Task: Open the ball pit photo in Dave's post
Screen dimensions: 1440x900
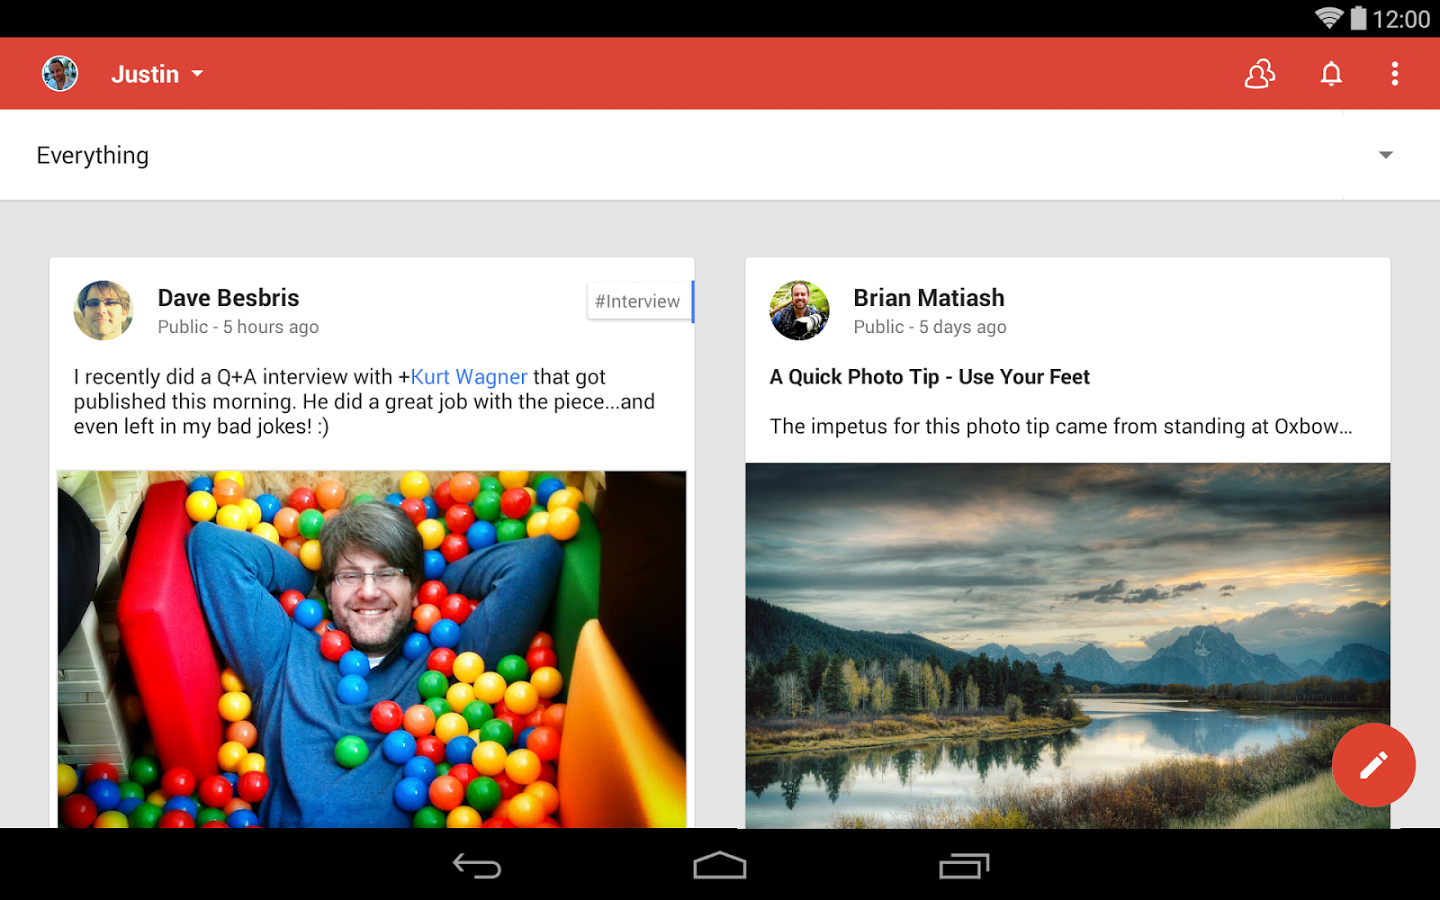Action: pos(372,649)
